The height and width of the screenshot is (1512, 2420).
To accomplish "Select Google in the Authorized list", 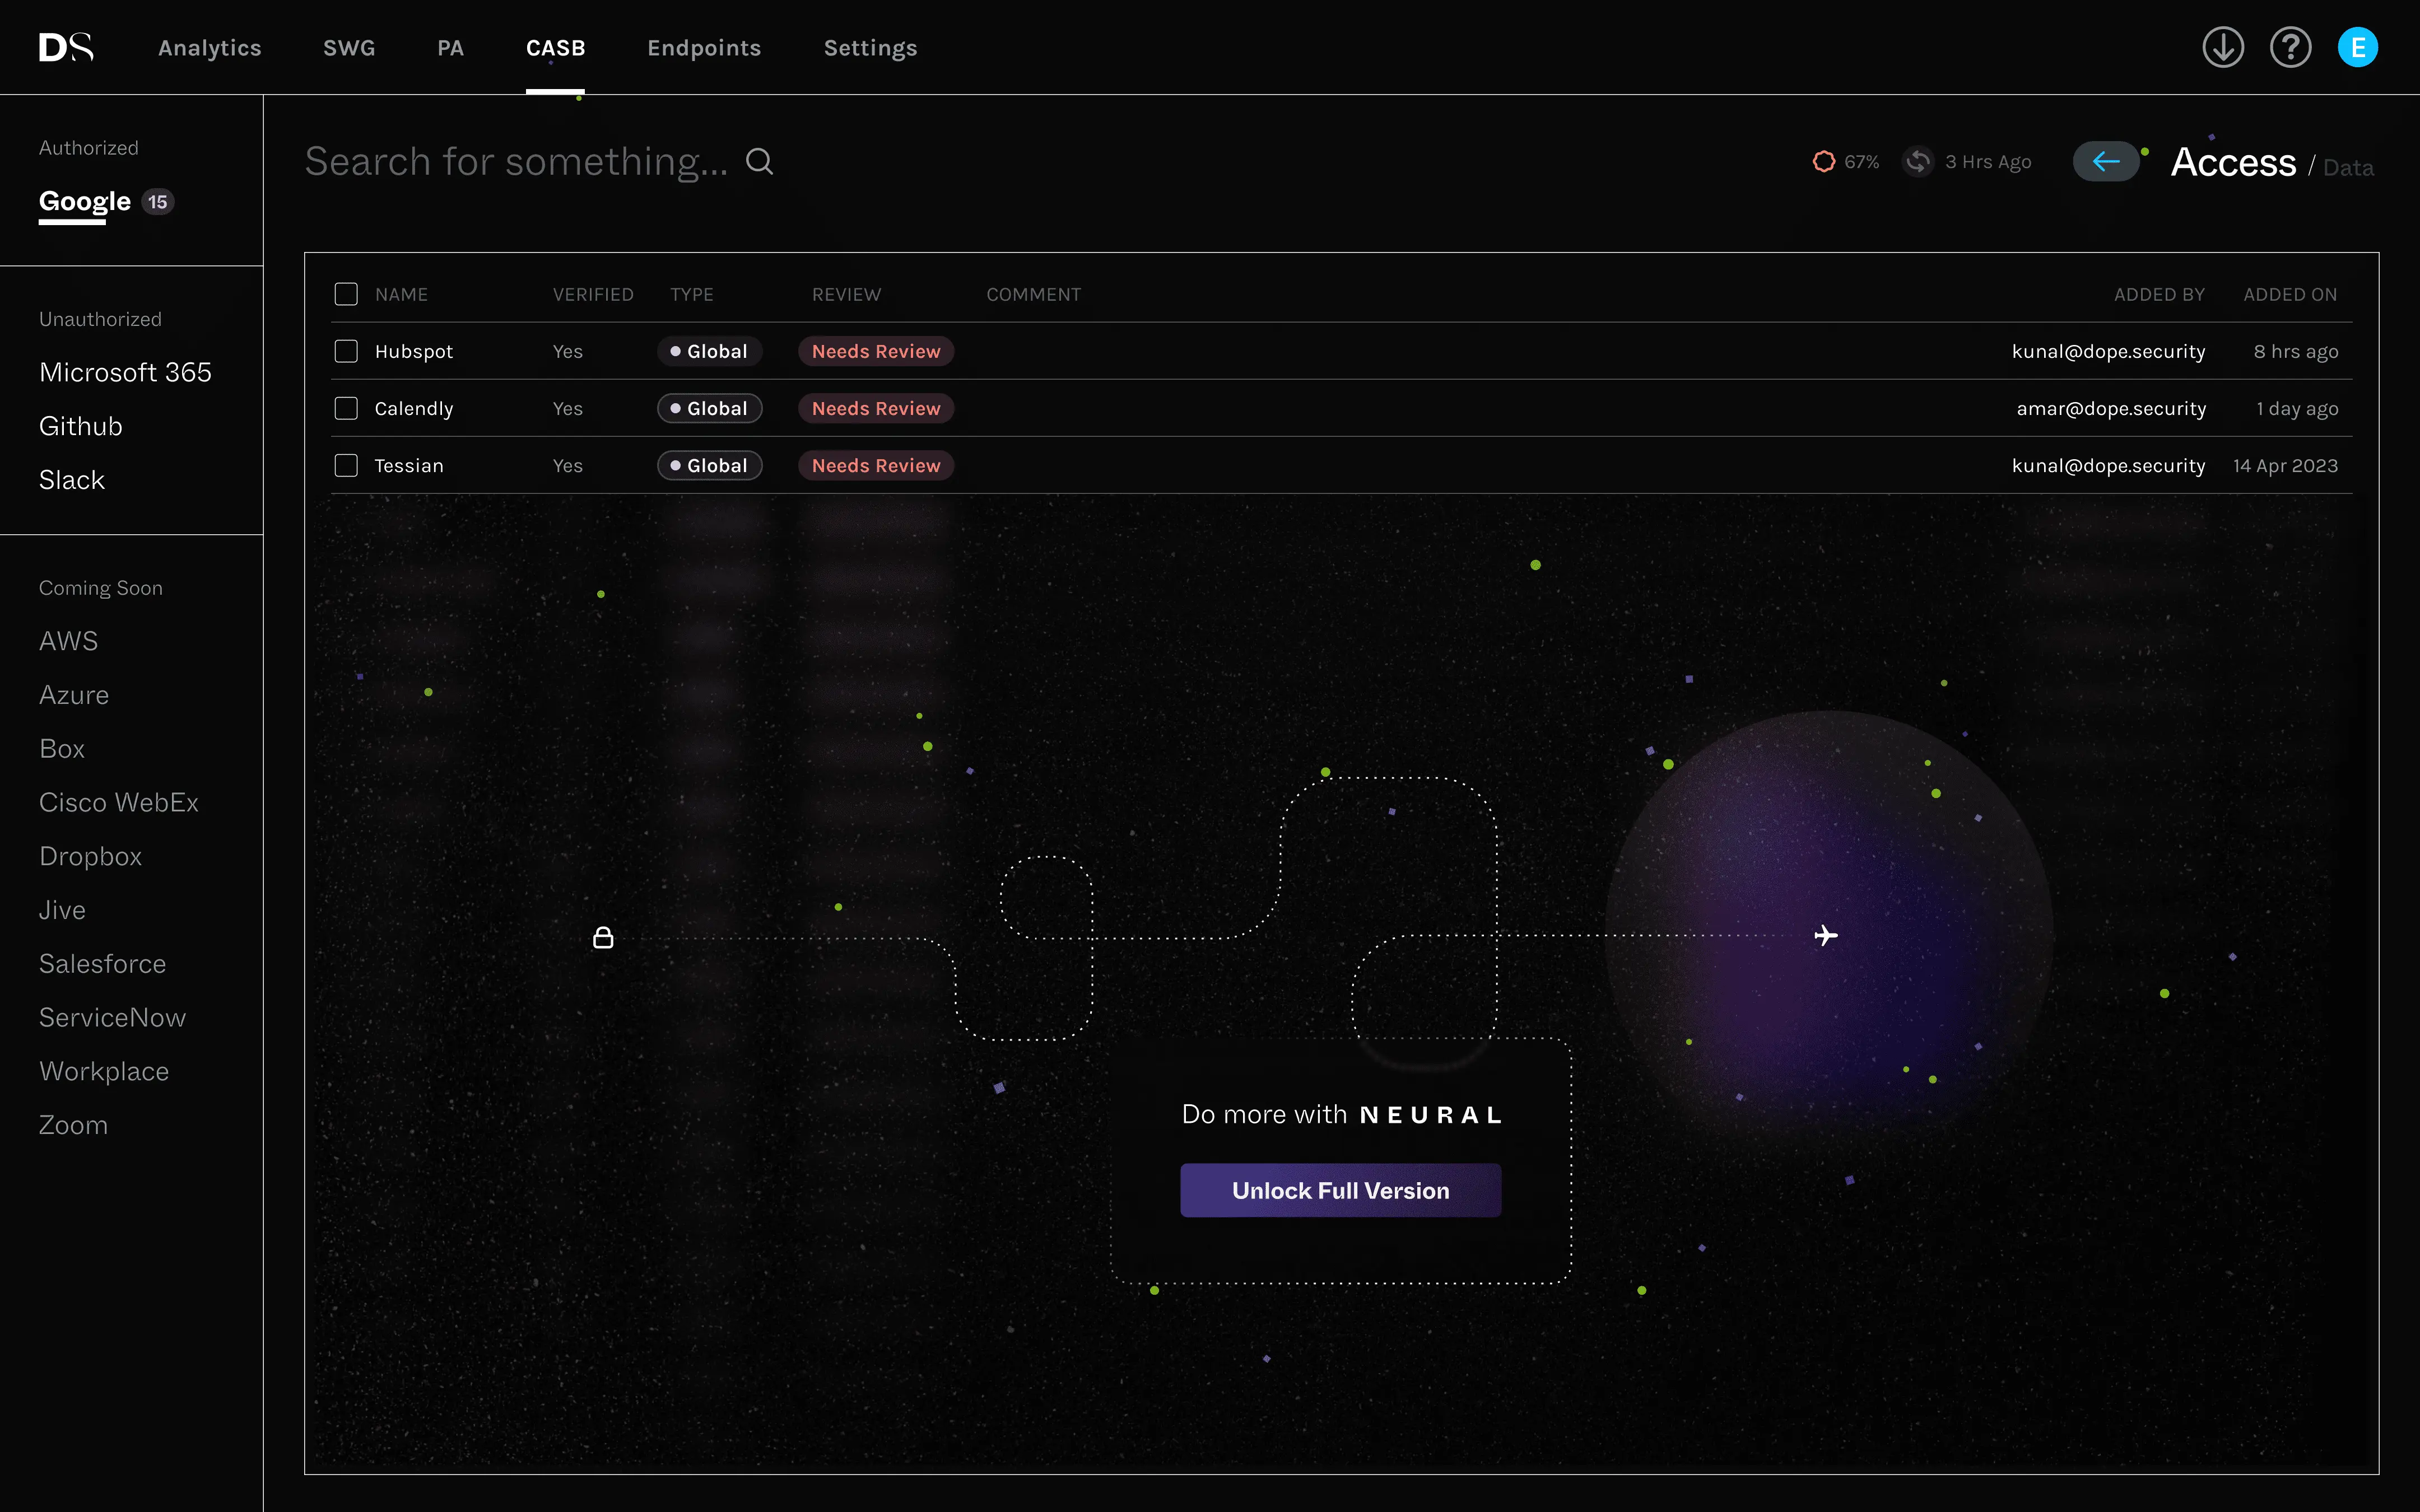I will (85, 201).
